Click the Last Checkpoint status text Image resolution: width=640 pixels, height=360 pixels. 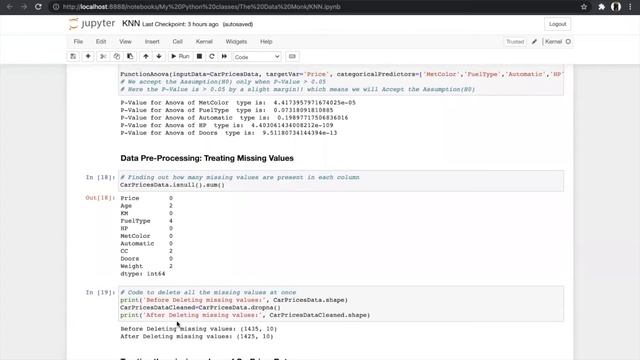coord(180,24)
